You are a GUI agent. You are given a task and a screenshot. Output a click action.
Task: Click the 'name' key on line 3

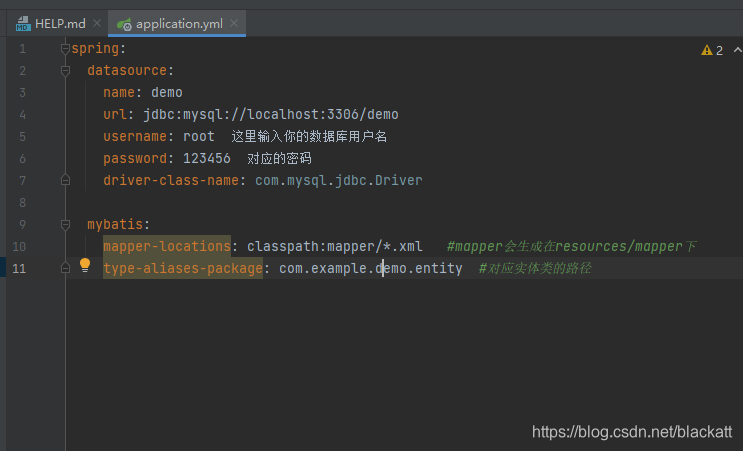pos(119,92)
